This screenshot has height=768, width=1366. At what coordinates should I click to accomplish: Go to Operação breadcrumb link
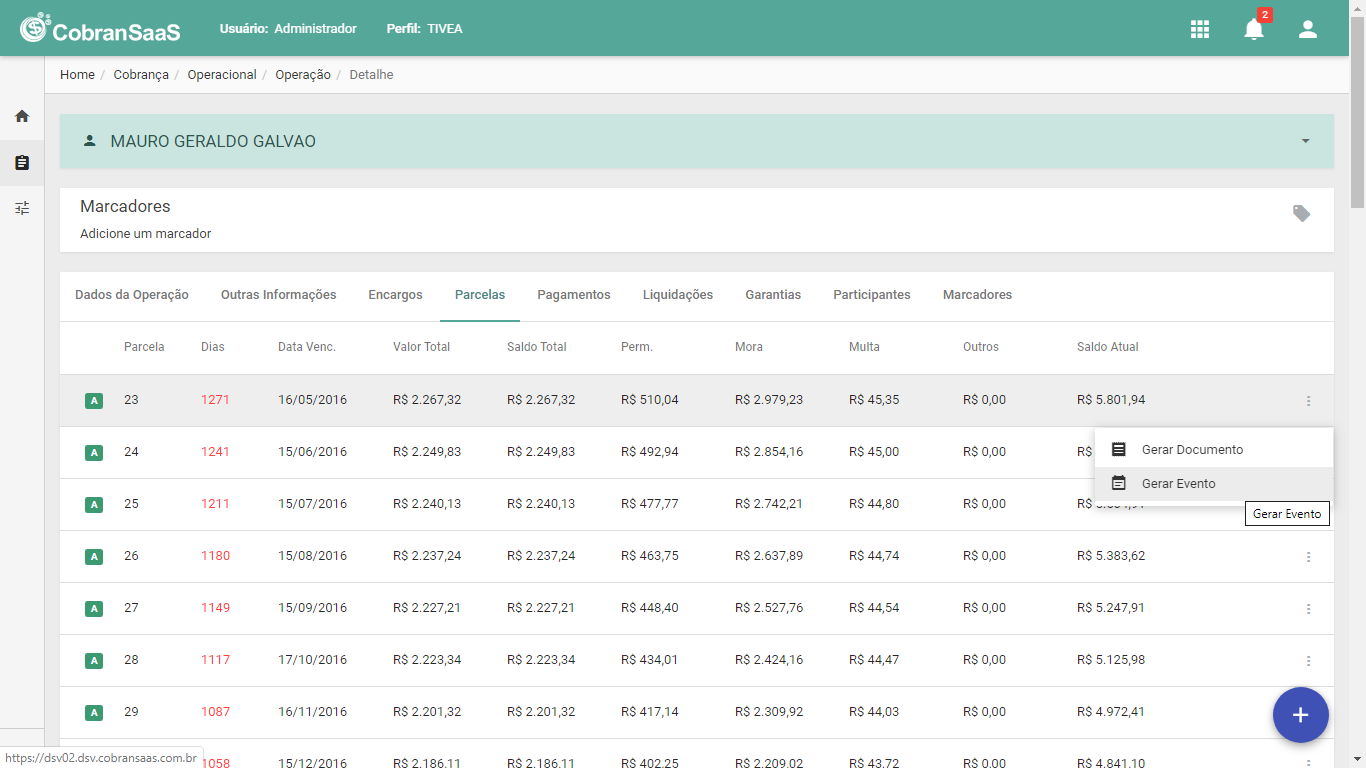(303, 75)
